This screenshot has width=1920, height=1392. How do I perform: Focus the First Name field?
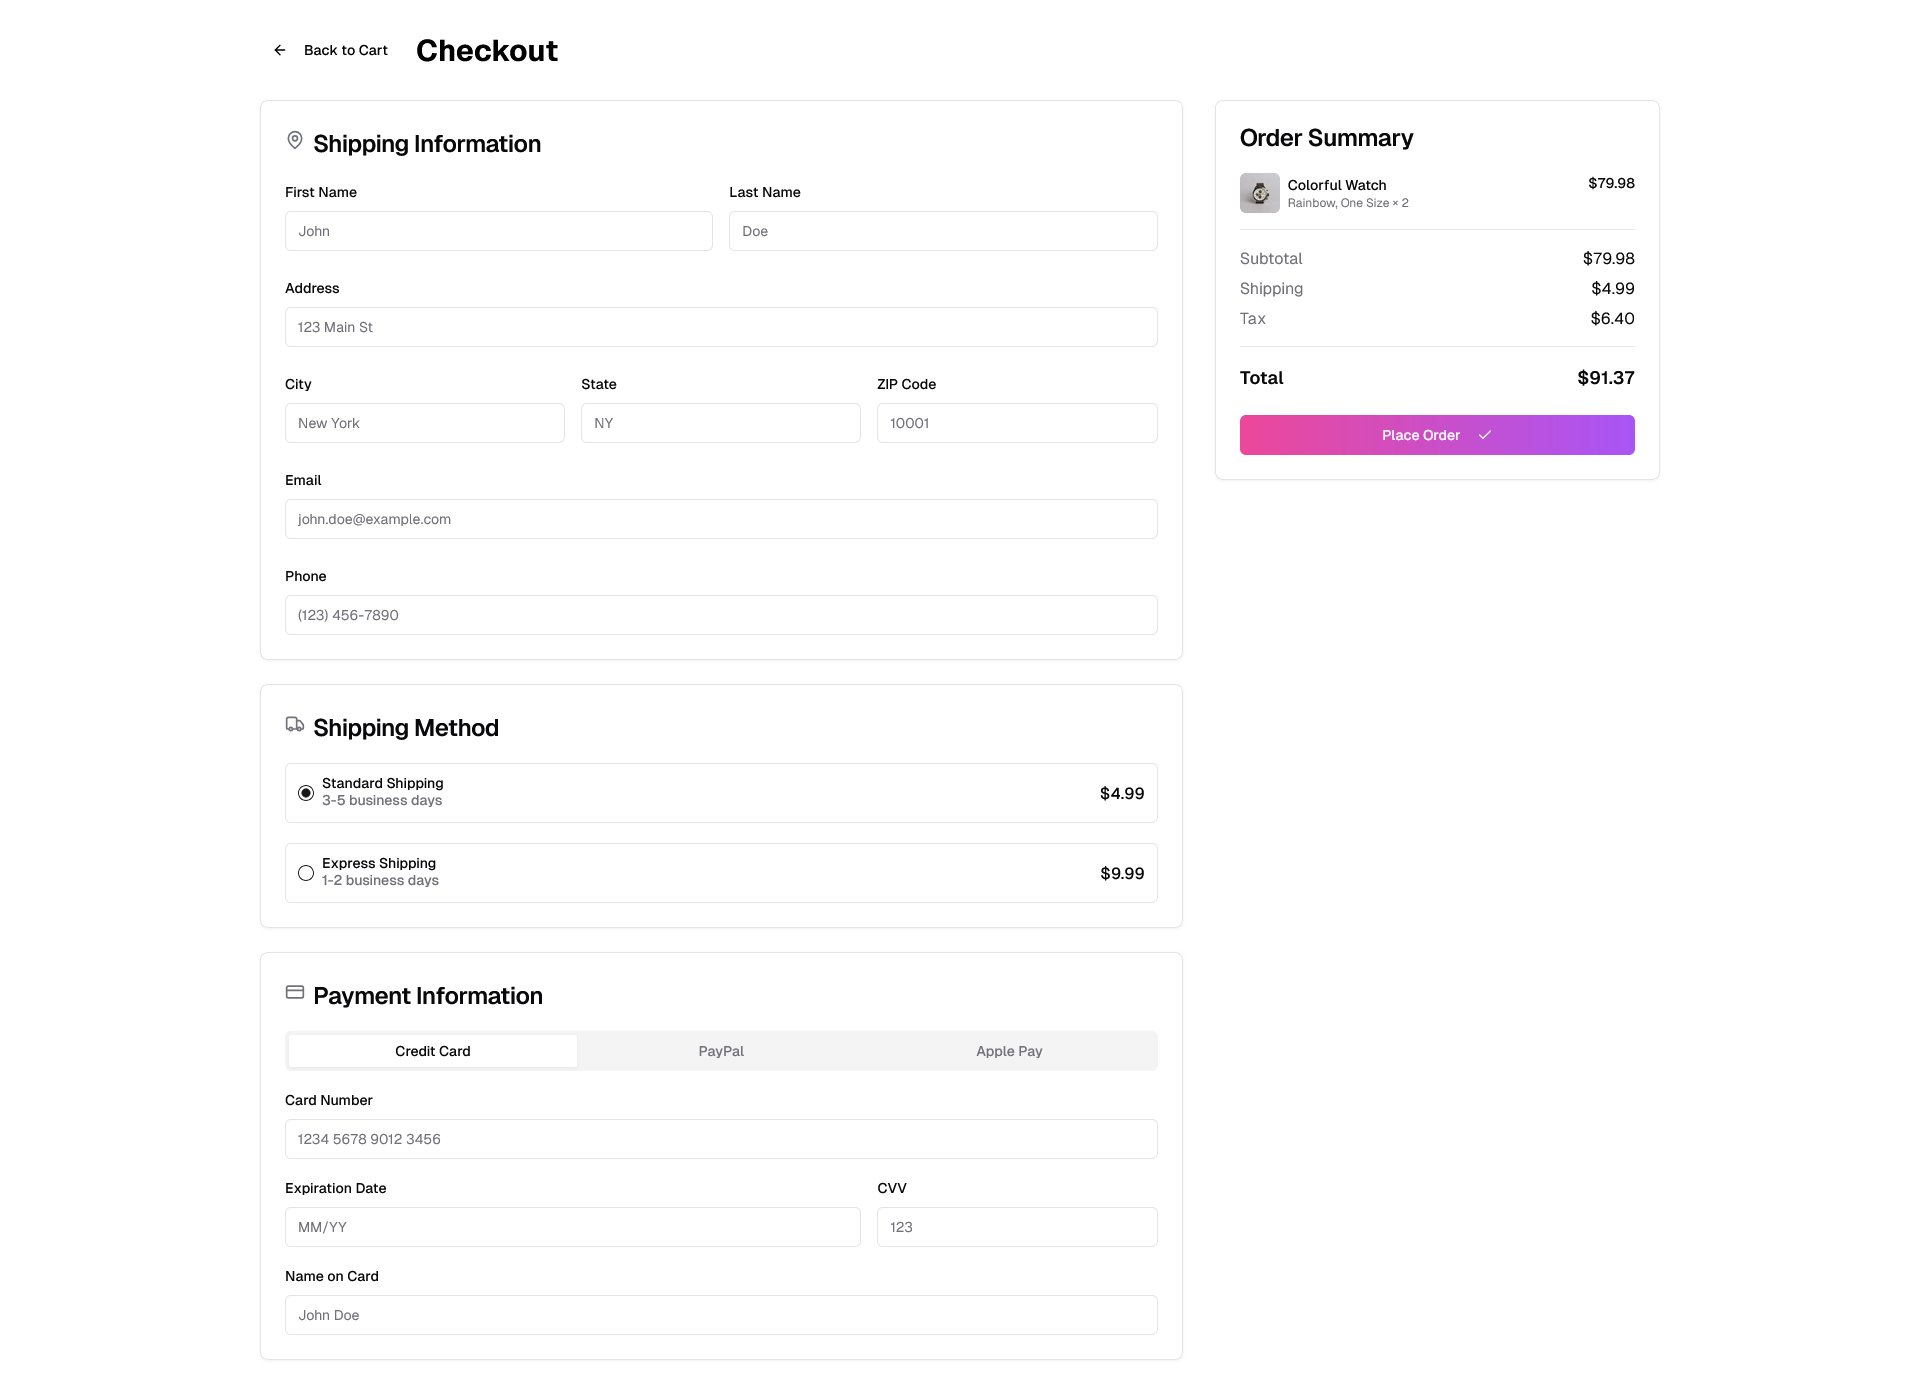(498, 231)
